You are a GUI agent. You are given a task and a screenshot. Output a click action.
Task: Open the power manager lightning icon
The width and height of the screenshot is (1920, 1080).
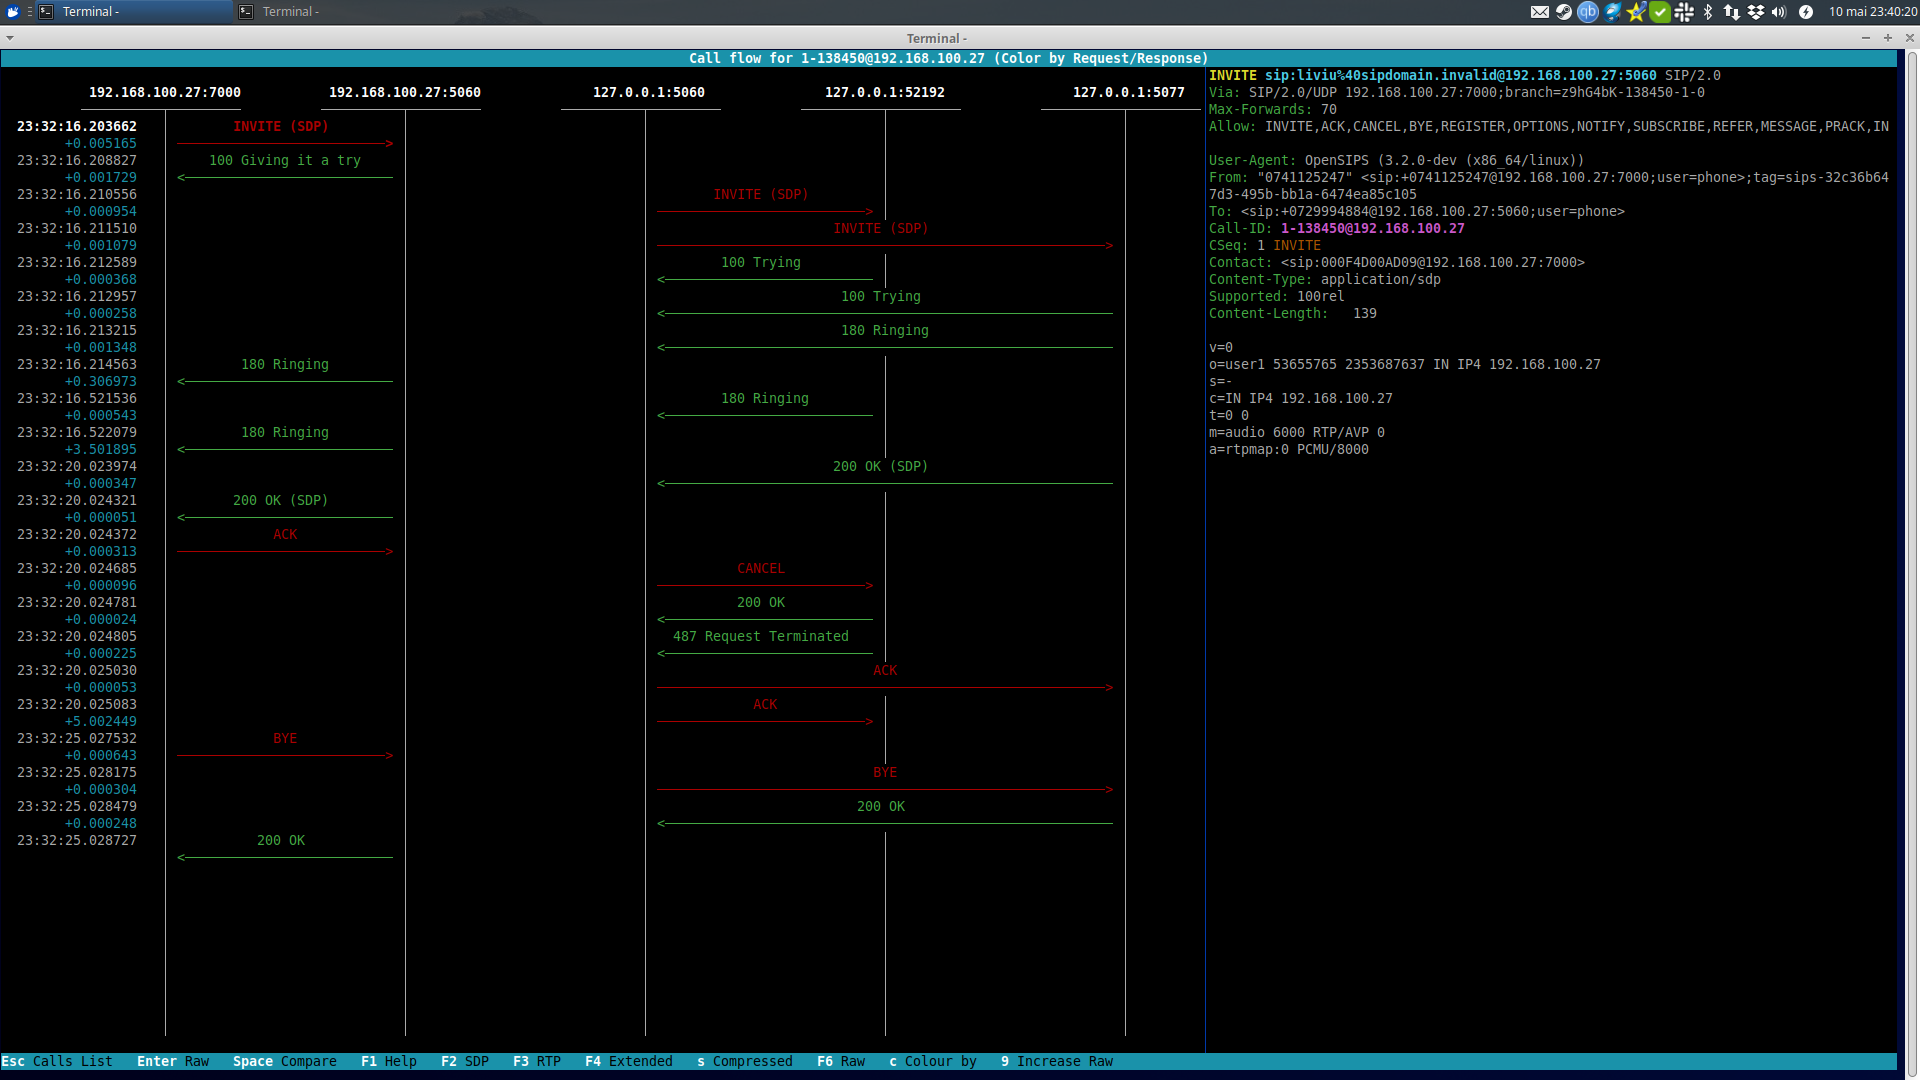pyautogui.click(x=1806, y=12)
